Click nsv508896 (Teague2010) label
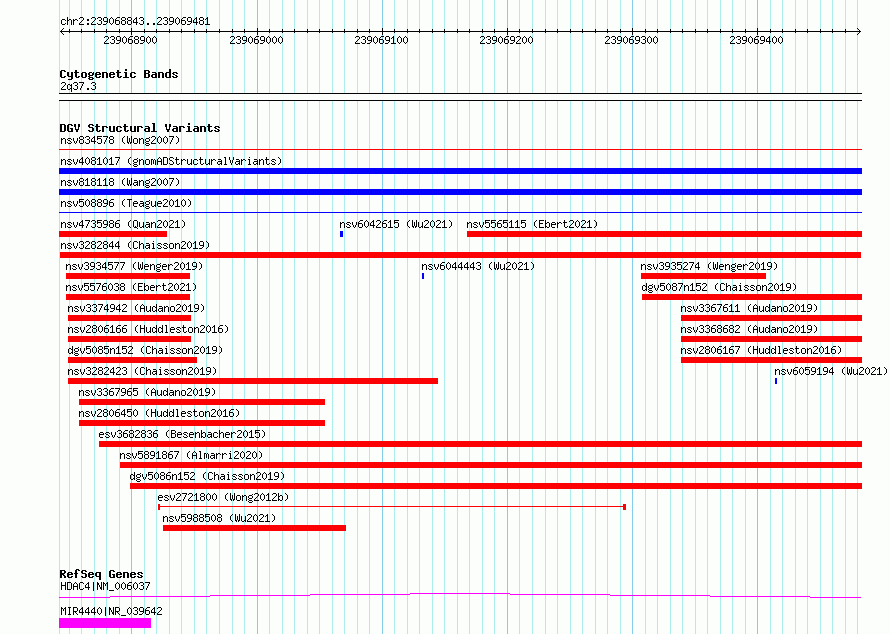Viewport: 890px width, 634px height. click(x=126, y=203)
